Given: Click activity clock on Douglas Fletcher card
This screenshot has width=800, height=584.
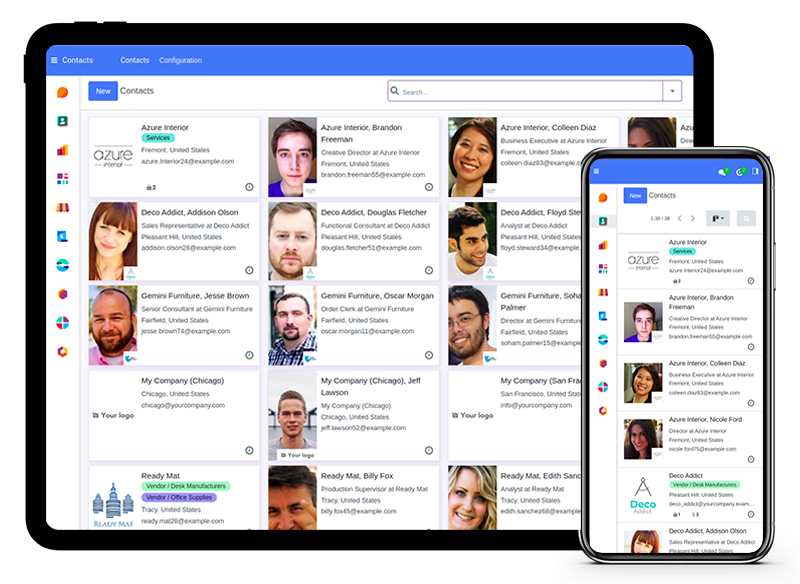Looking at the screenshot, I should point(429,270).
